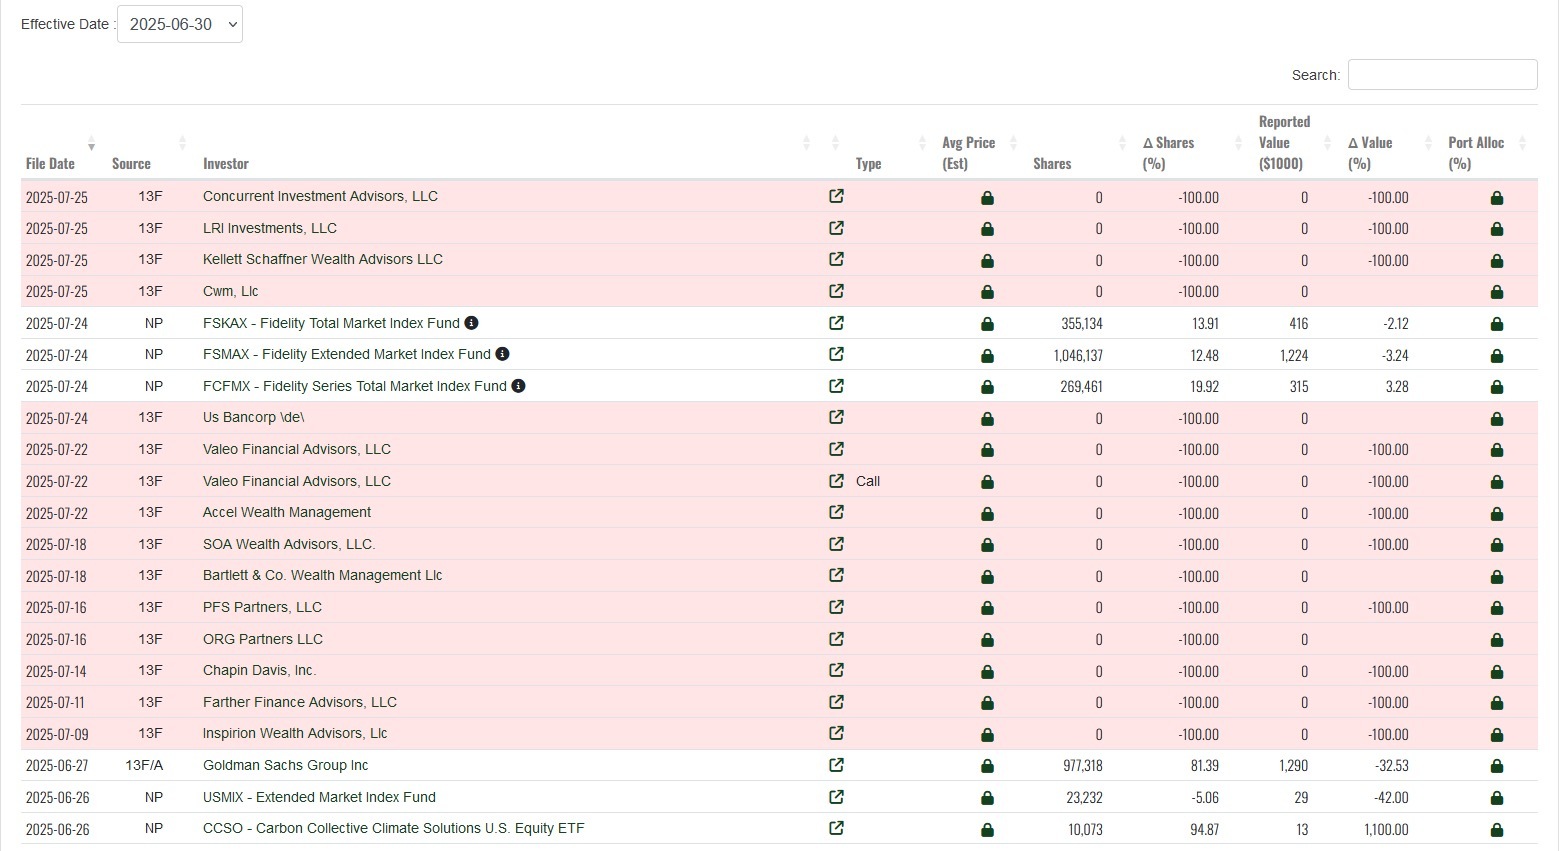The image size is (1559, 851).
Task: Open external link for LRI Investments, LLC
Action: (836, 228)
